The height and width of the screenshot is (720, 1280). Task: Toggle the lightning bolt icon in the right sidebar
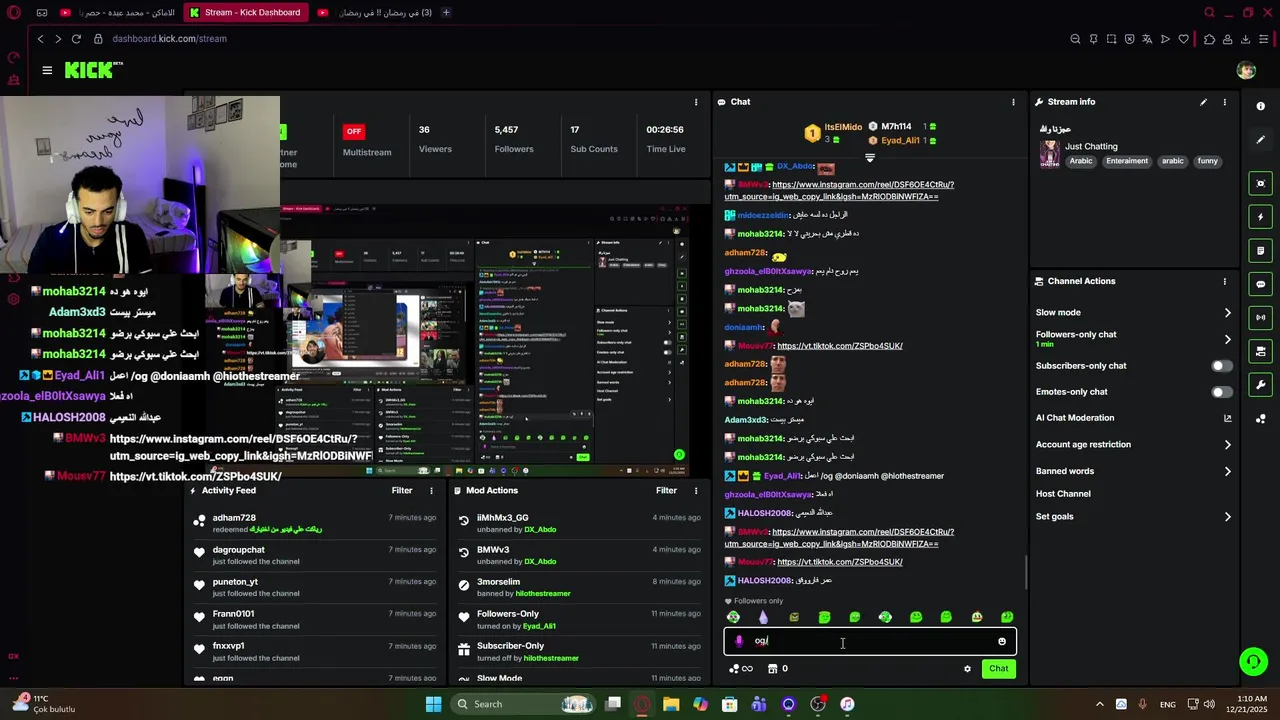[1260, 217]
